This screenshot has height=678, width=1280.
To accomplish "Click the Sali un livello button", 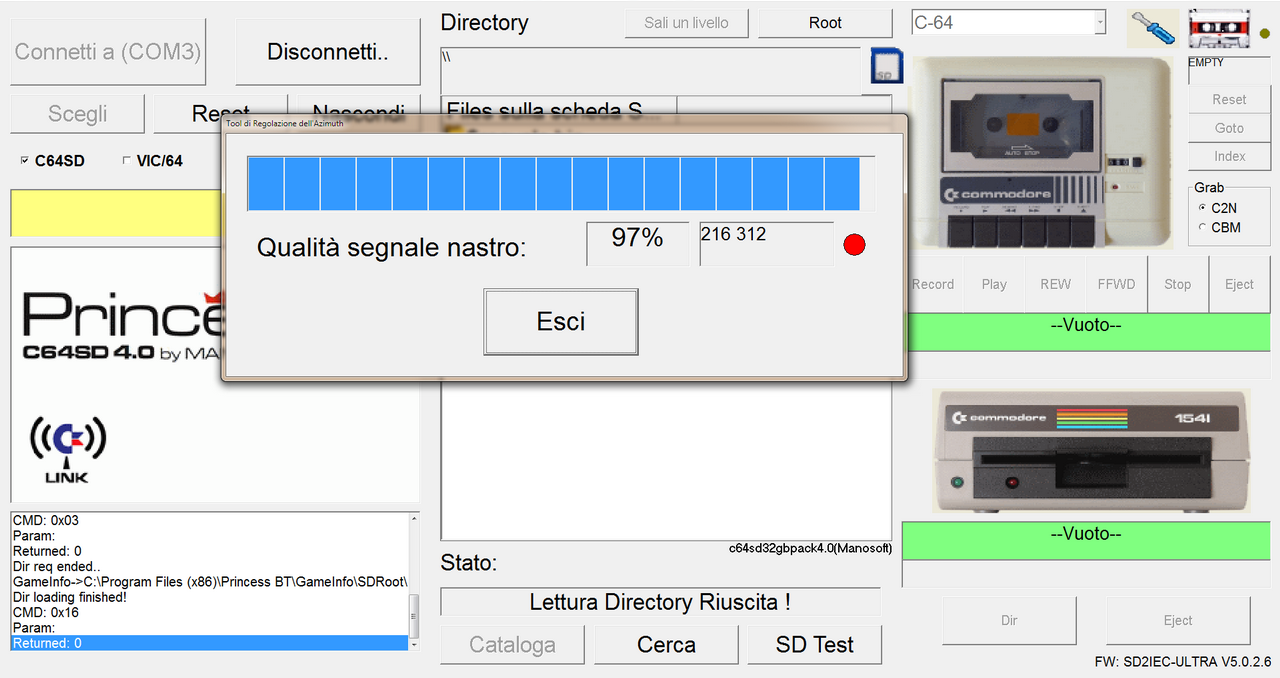I will click(686, 22).
